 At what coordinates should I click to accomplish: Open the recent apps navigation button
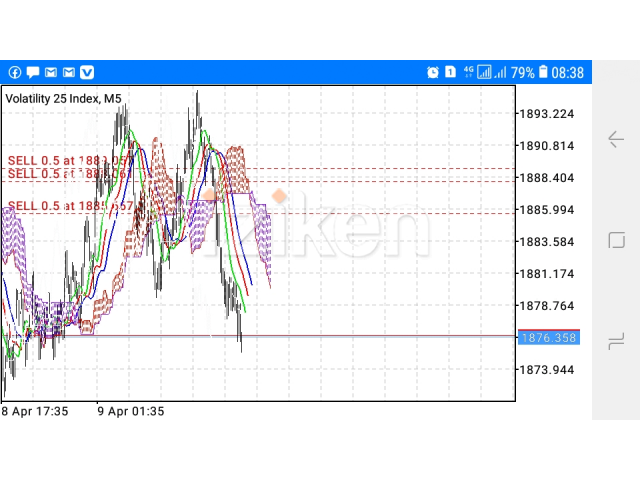(615, 342)
